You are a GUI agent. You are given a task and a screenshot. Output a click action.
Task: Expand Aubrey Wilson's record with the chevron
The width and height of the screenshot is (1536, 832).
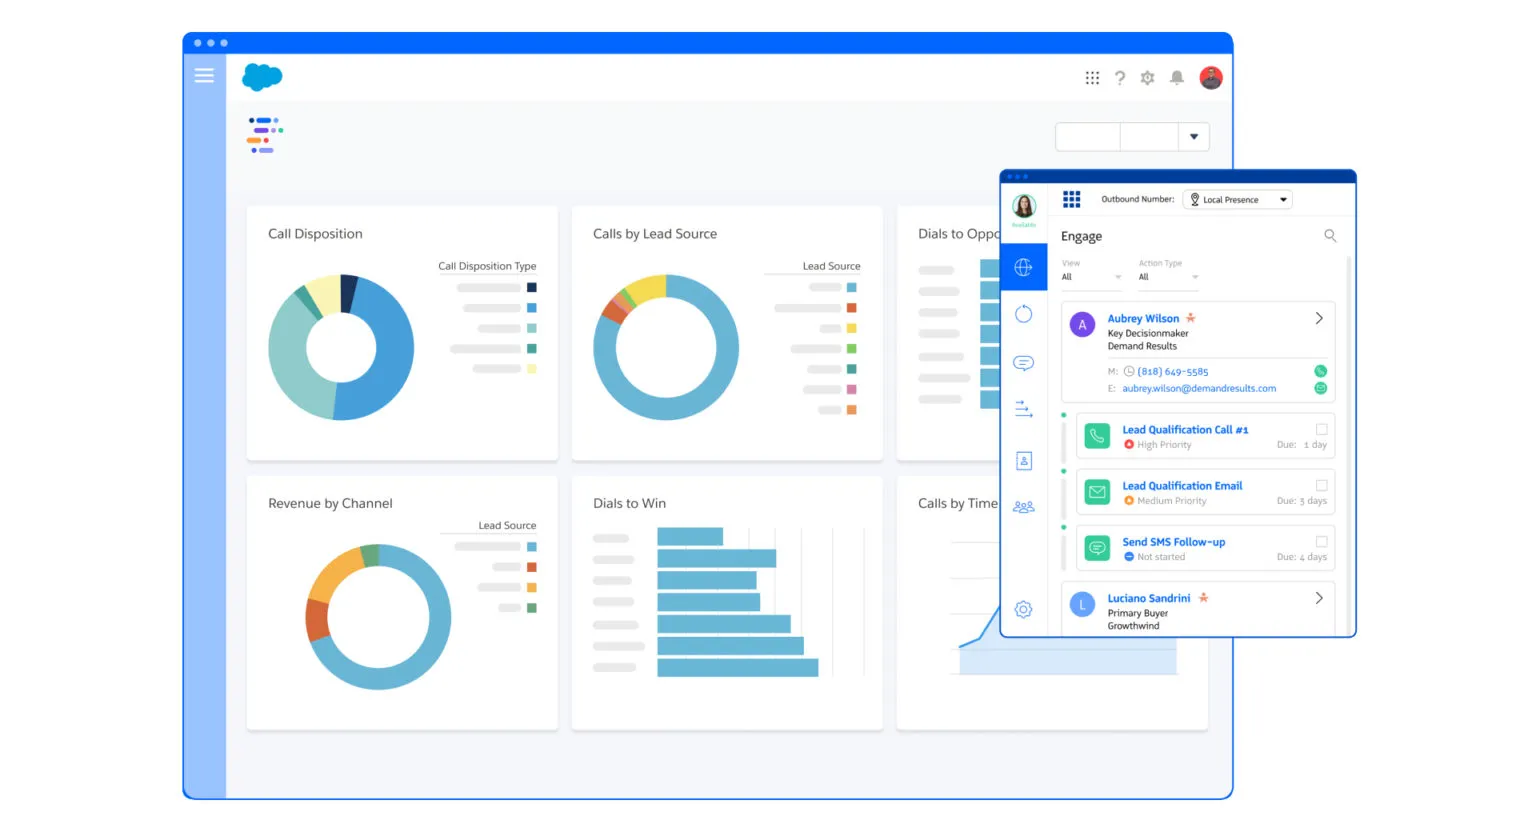1318,317
